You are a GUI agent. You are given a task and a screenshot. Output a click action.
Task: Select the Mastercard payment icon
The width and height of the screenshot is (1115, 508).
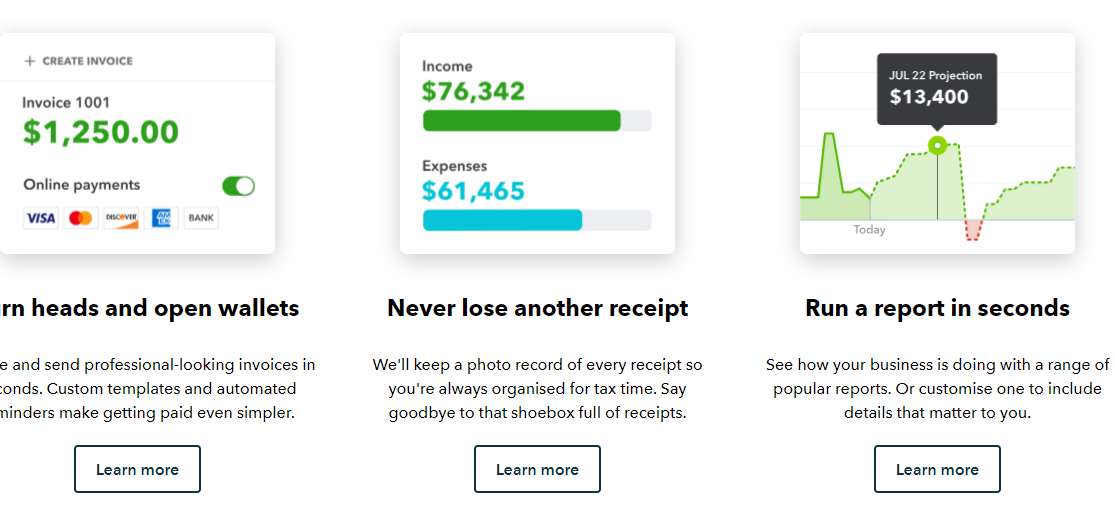(x=81, y=218)
